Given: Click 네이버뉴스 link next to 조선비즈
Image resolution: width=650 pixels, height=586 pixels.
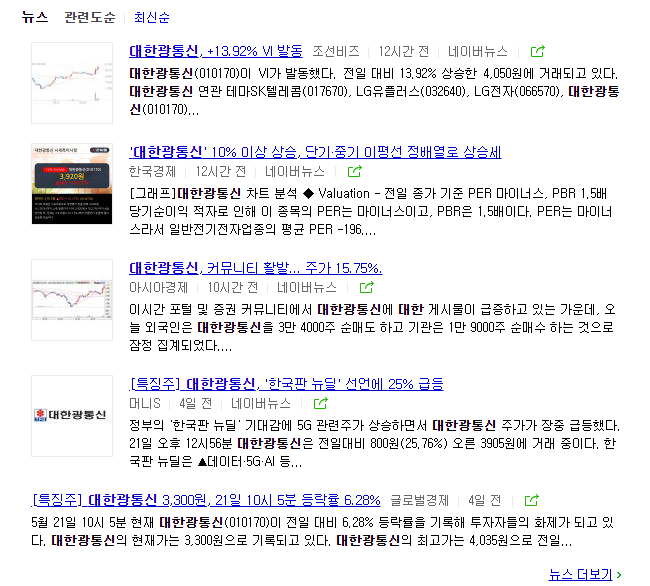Looking at the screenshot, I should tap(478, 51).
